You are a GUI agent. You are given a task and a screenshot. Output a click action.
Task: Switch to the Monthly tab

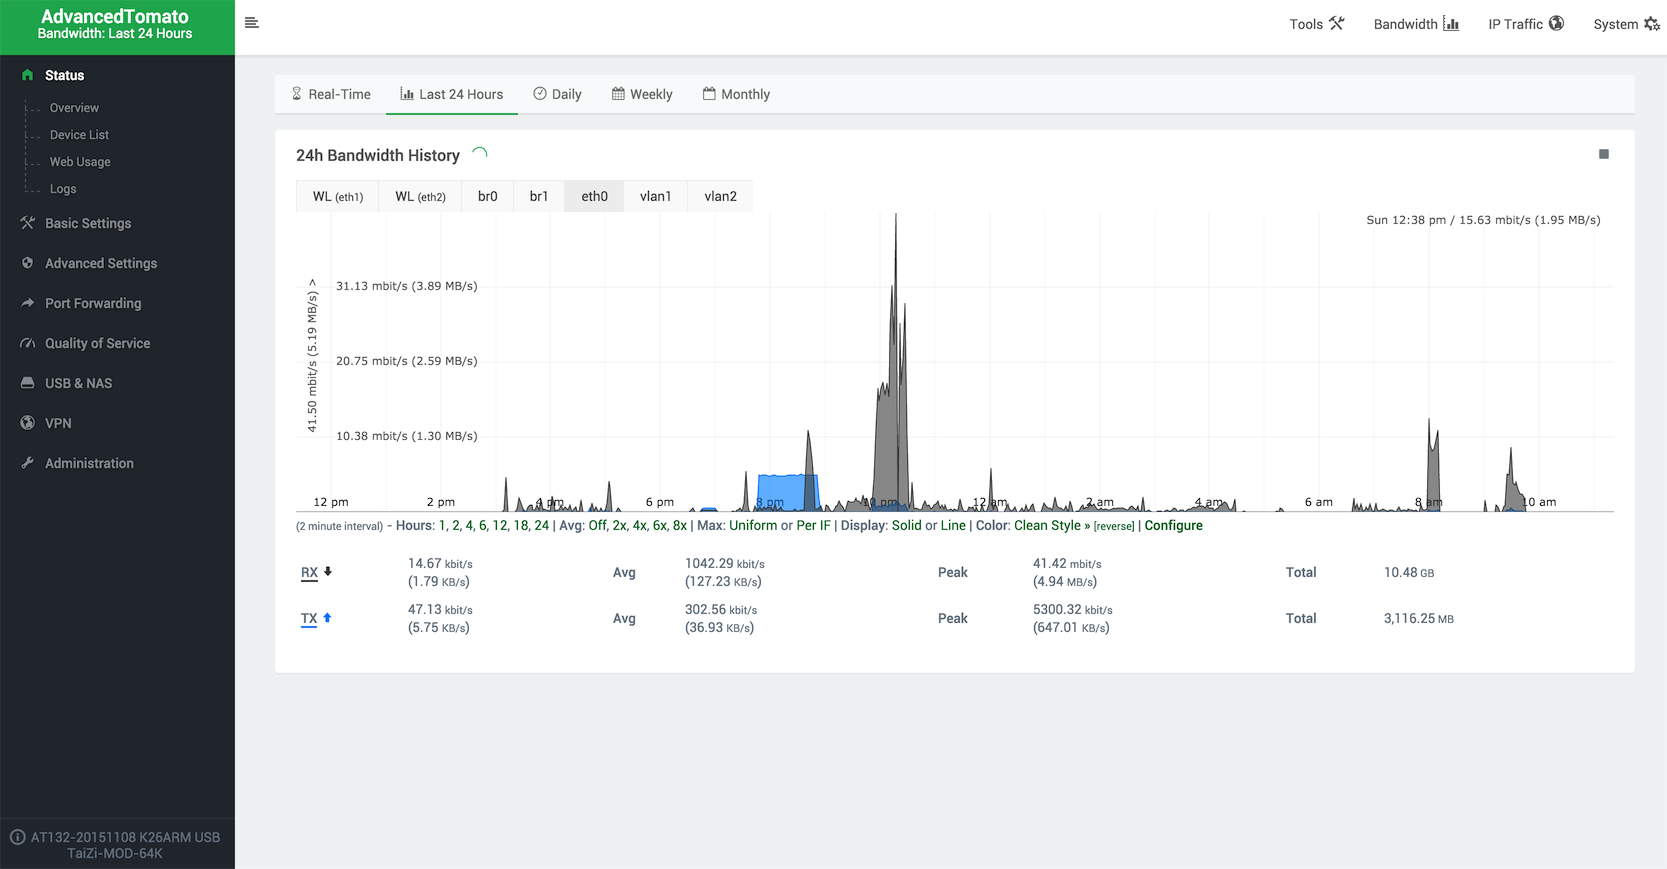pos(736,94)
